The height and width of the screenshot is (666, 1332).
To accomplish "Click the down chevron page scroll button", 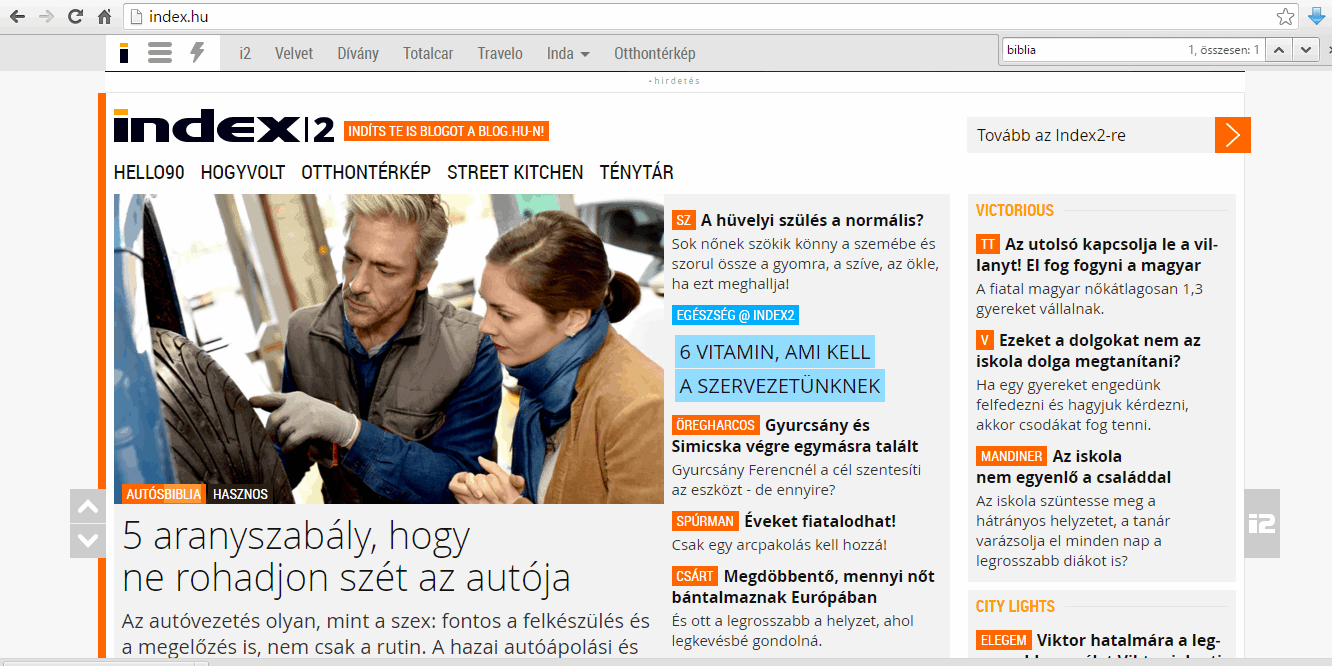I will tap(88, 541).
